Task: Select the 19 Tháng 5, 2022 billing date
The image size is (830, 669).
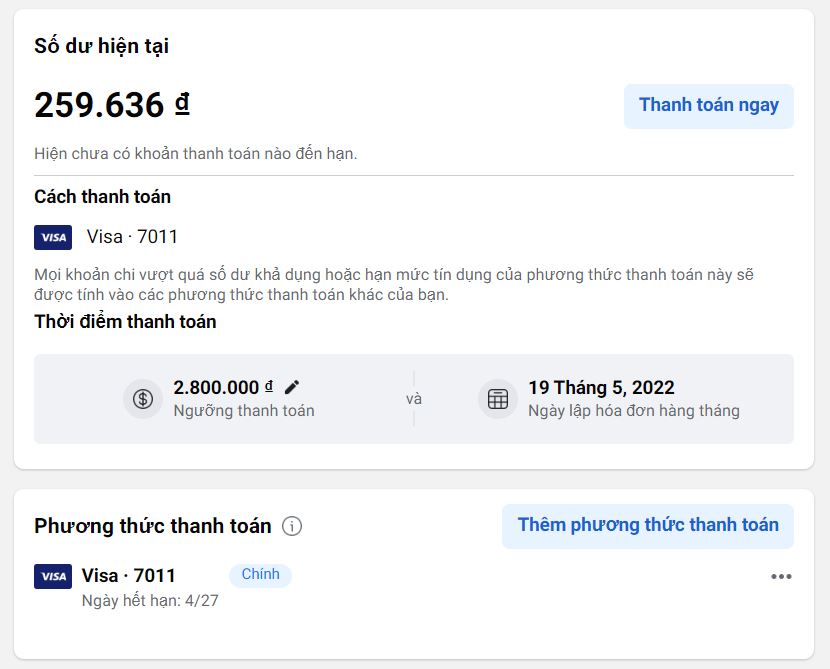Action: click(x=601, y=387)
